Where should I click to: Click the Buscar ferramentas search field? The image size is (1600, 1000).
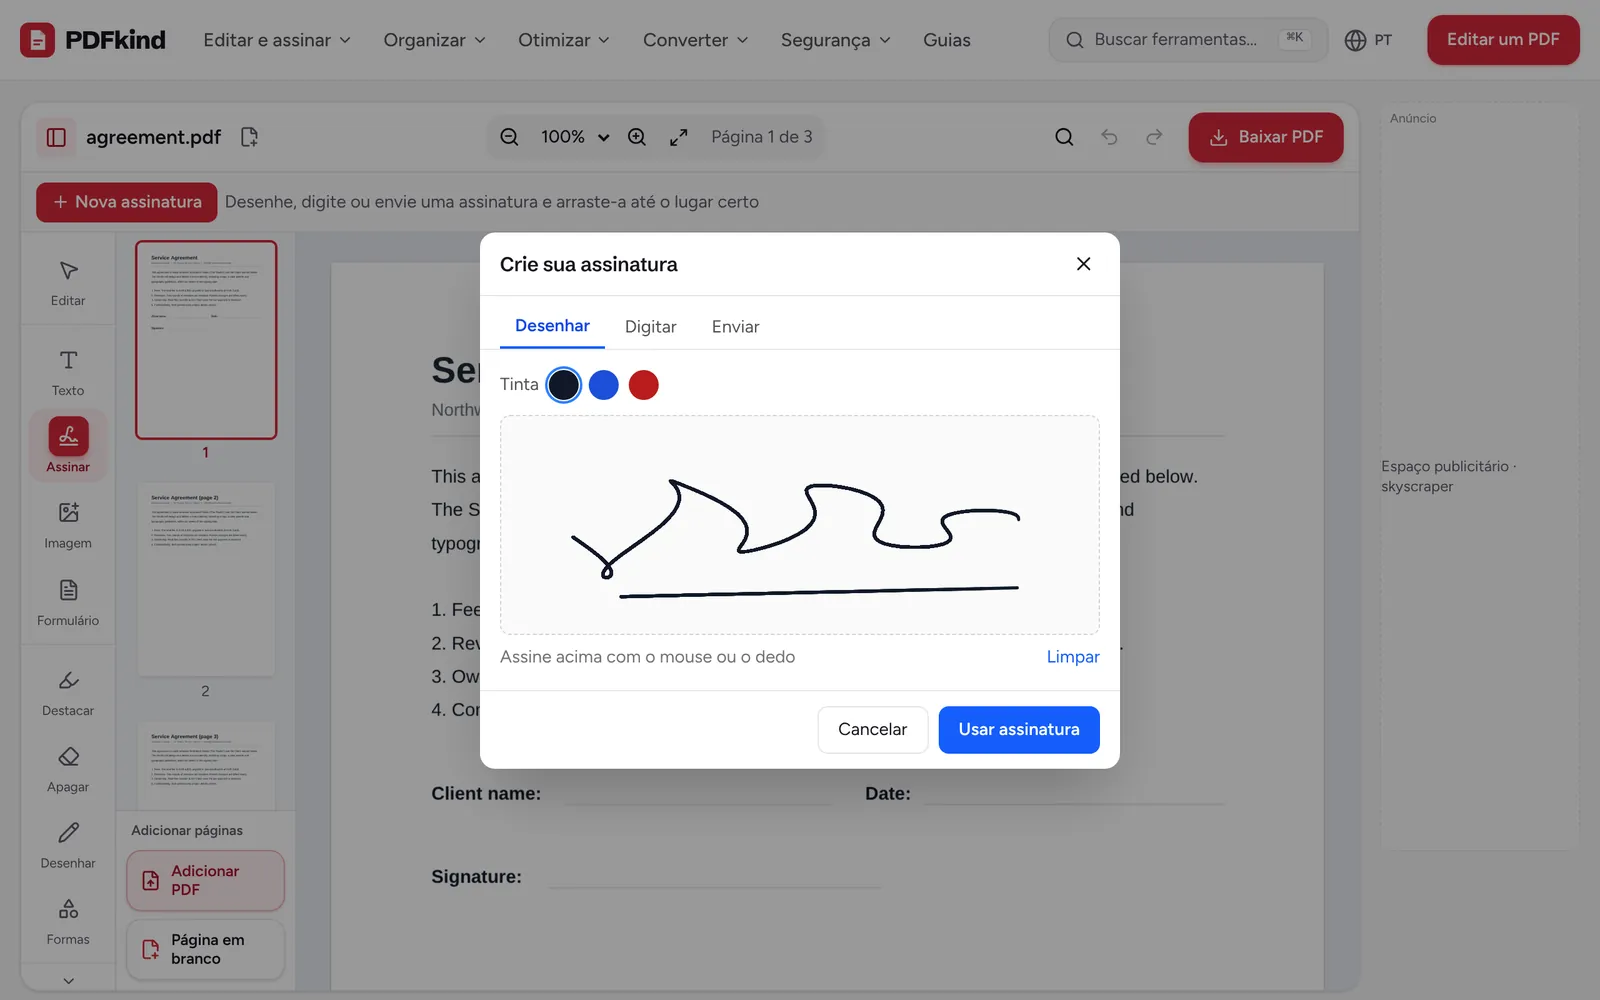coord(1188,40)
